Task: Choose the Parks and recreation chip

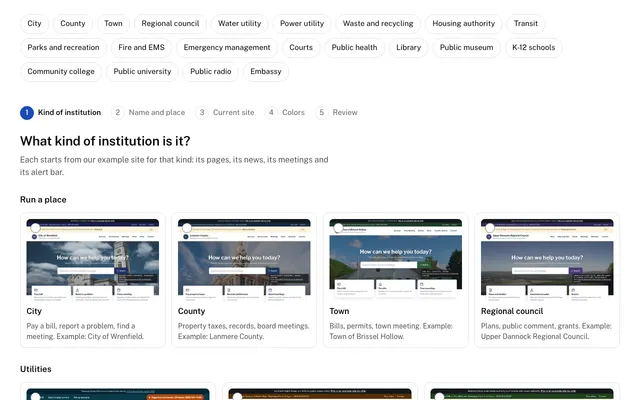Action: pyautogui.click(x=63, y=48)
